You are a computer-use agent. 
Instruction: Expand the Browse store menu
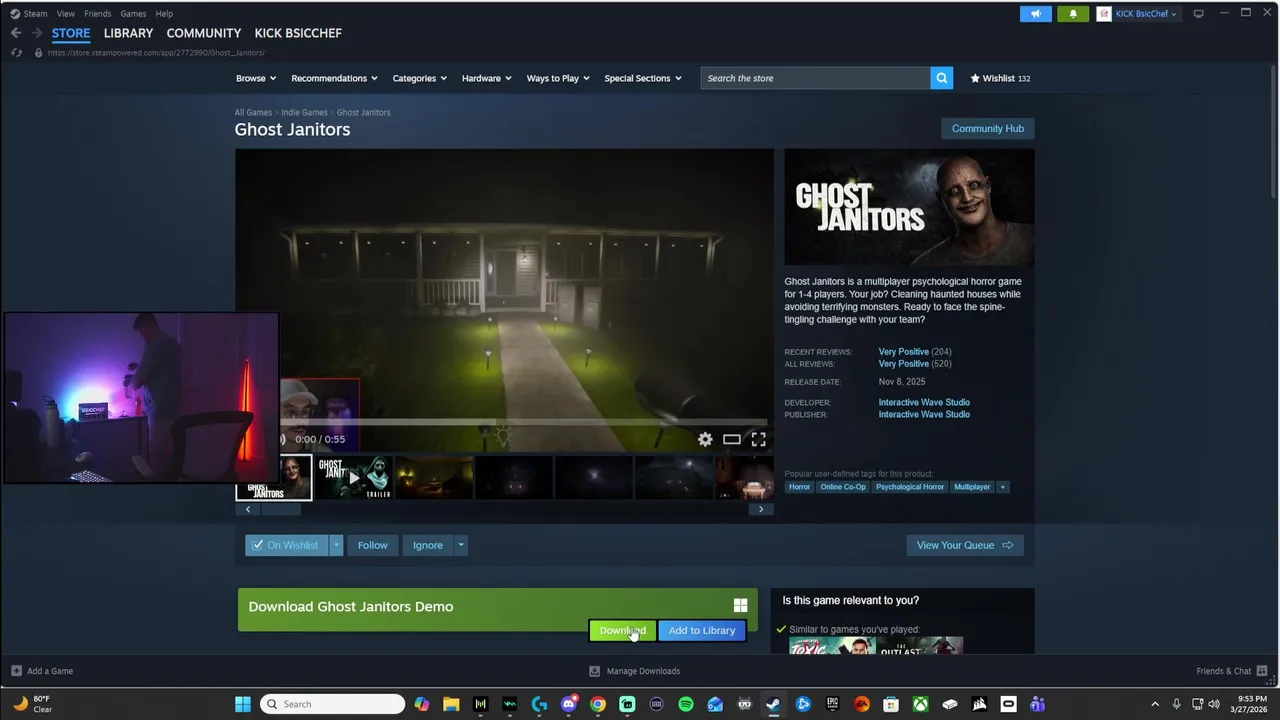coord(256,78)
